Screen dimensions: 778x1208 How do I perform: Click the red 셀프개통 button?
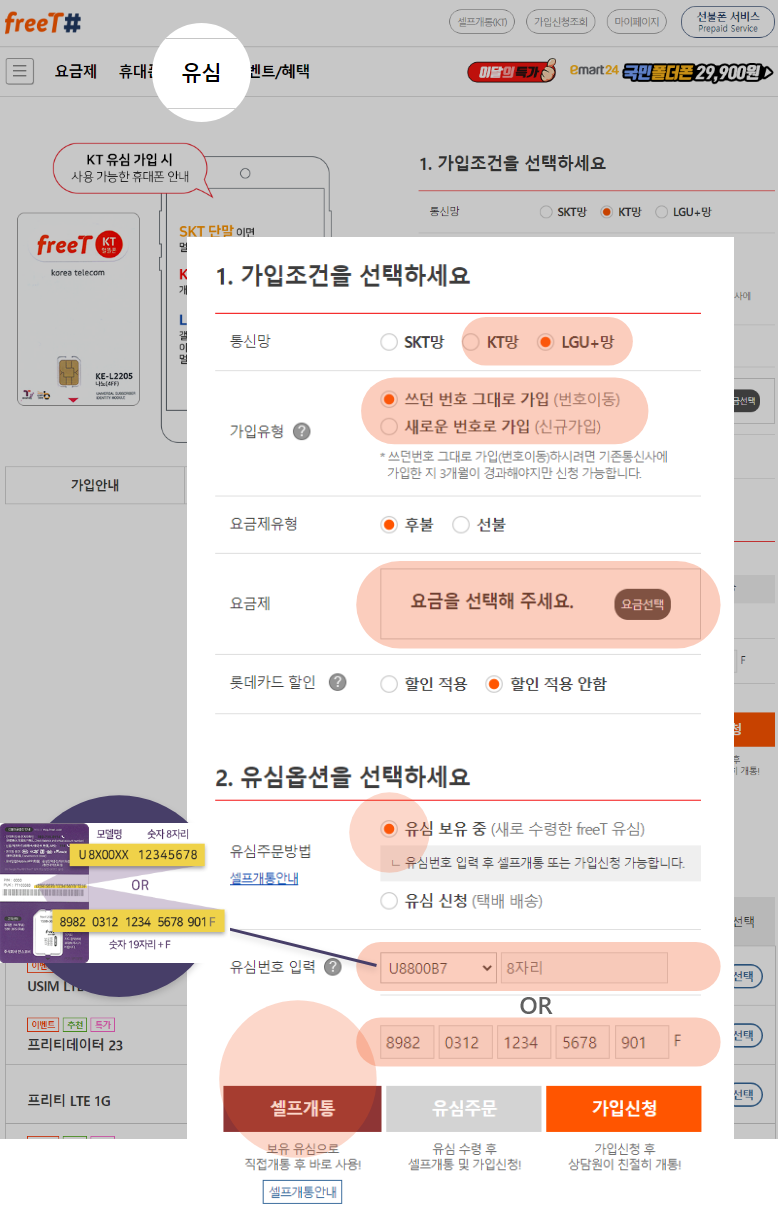point(303,1108)
